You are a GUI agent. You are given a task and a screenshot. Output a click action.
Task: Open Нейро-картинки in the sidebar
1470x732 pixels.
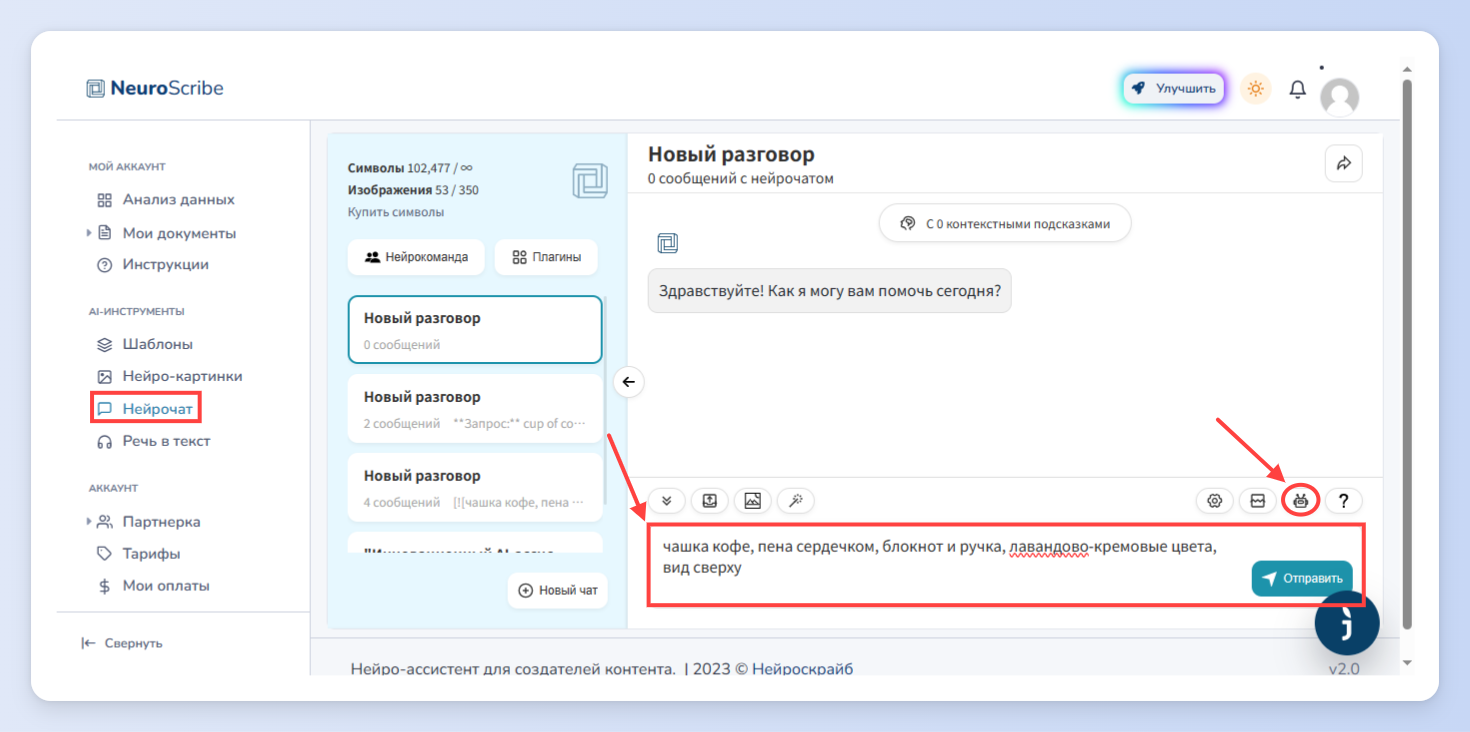[x=170, y=376]
